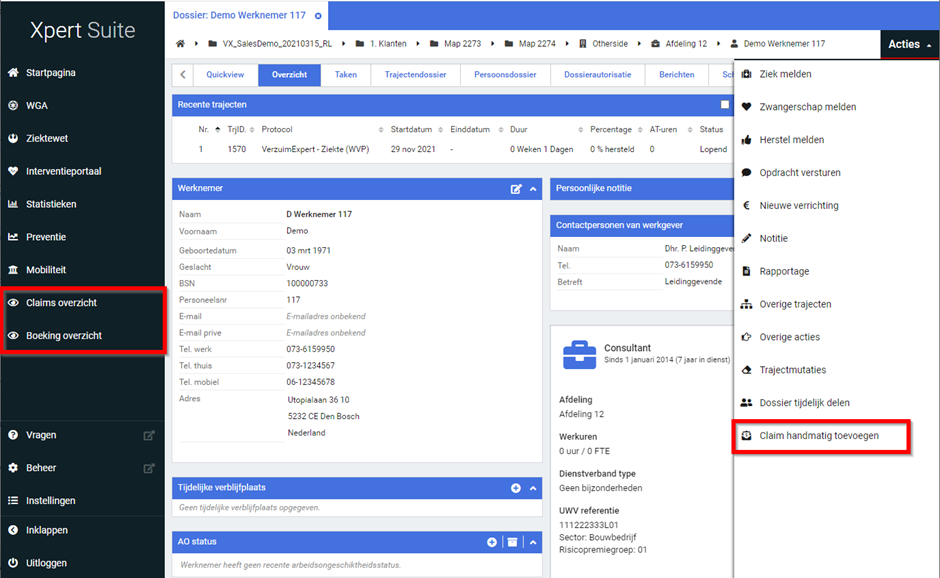The image size is (940, 578).
Task: Choose Ziek melden in the Acties menu
Action: coord(785,74)
